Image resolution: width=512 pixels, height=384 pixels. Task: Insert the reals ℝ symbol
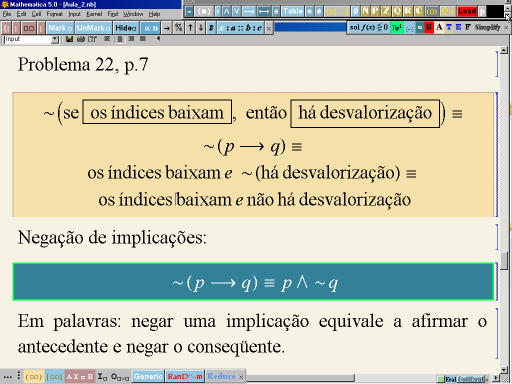pos(408,11)
